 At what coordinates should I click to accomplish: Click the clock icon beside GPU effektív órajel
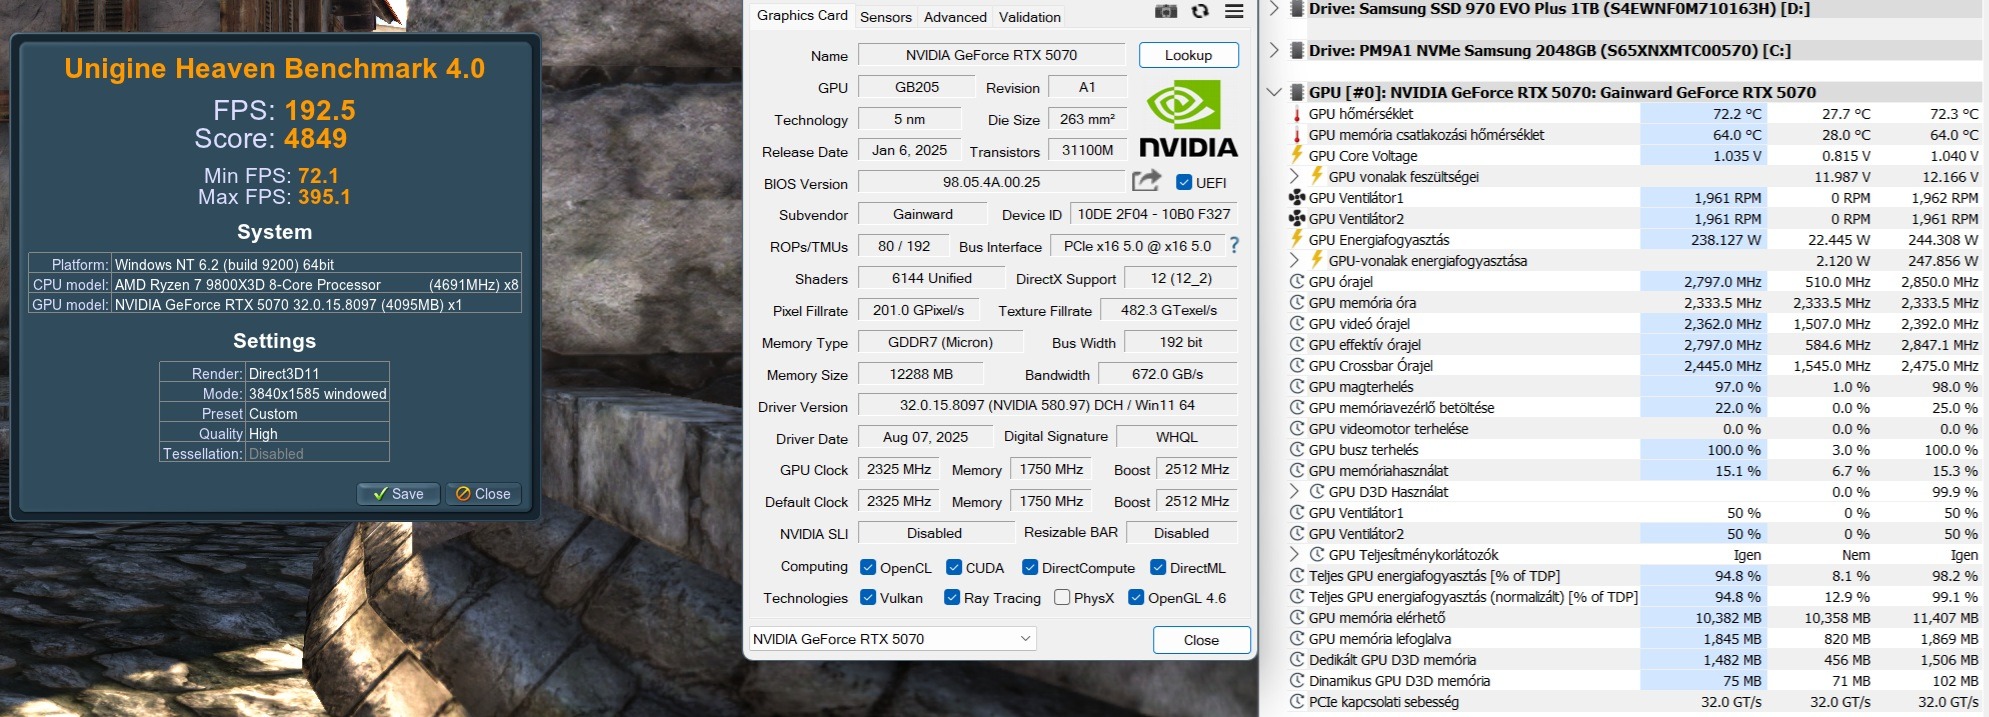coord(1297,345)
